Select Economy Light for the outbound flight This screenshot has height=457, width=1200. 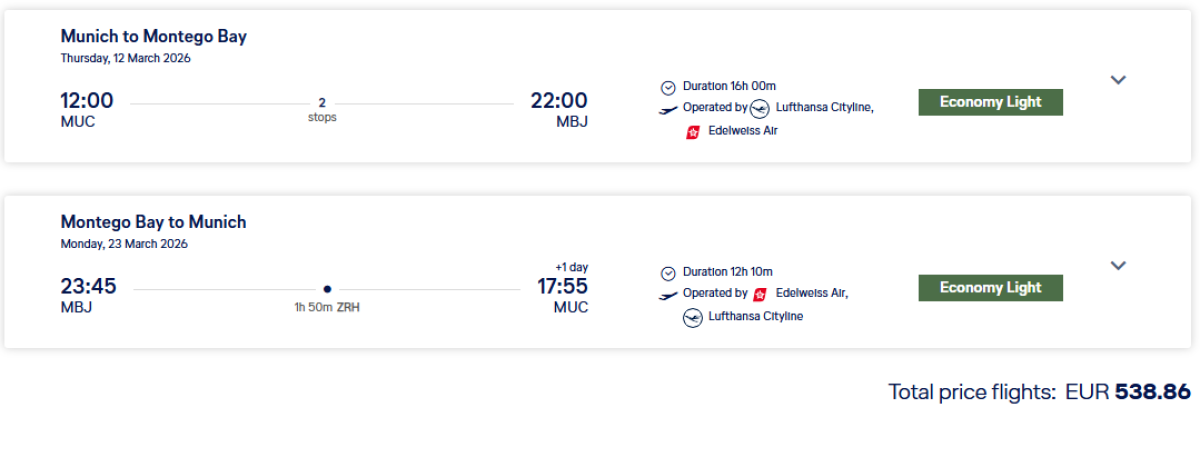[x=990, y=102]
